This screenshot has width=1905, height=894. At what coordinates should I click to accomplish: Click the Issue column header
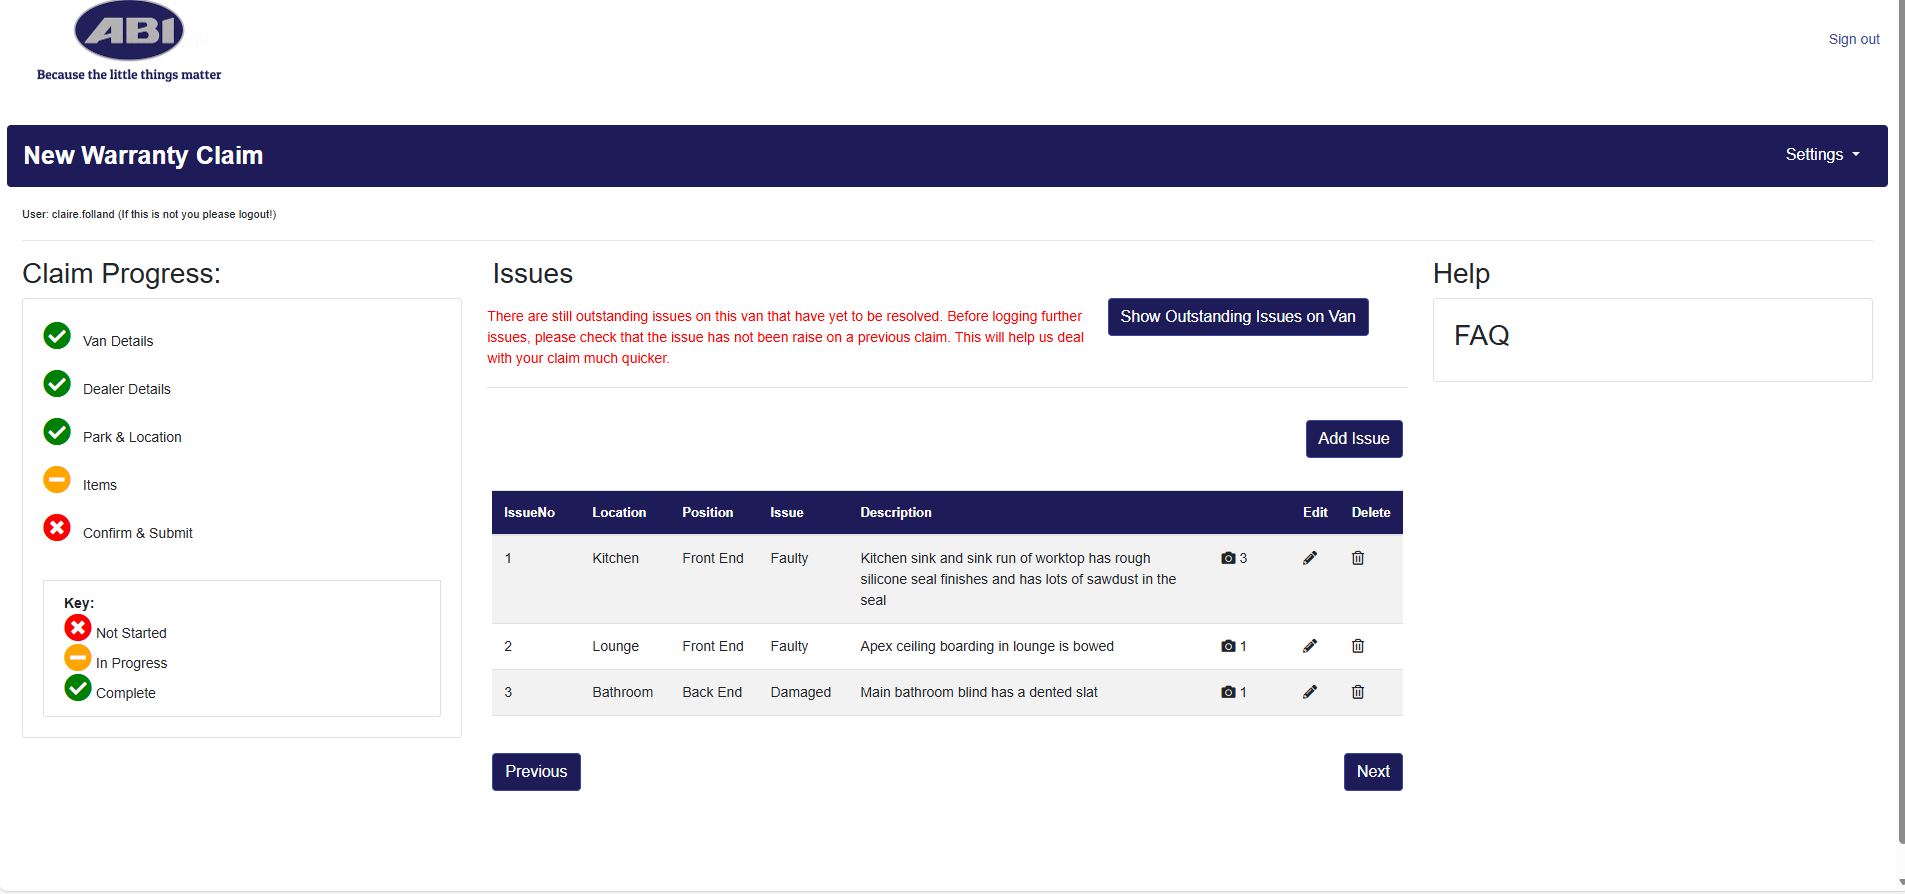click(x=787, y=512)
